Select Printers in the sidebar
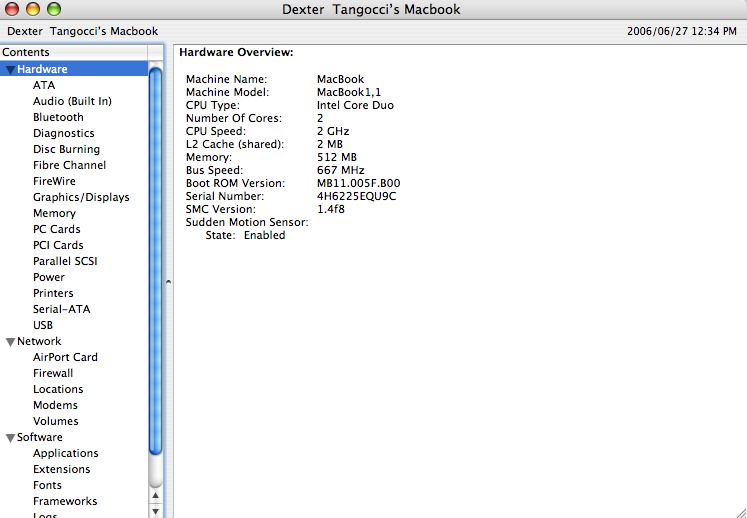Screen dimensions: 747x518 [x=53, y=293]
